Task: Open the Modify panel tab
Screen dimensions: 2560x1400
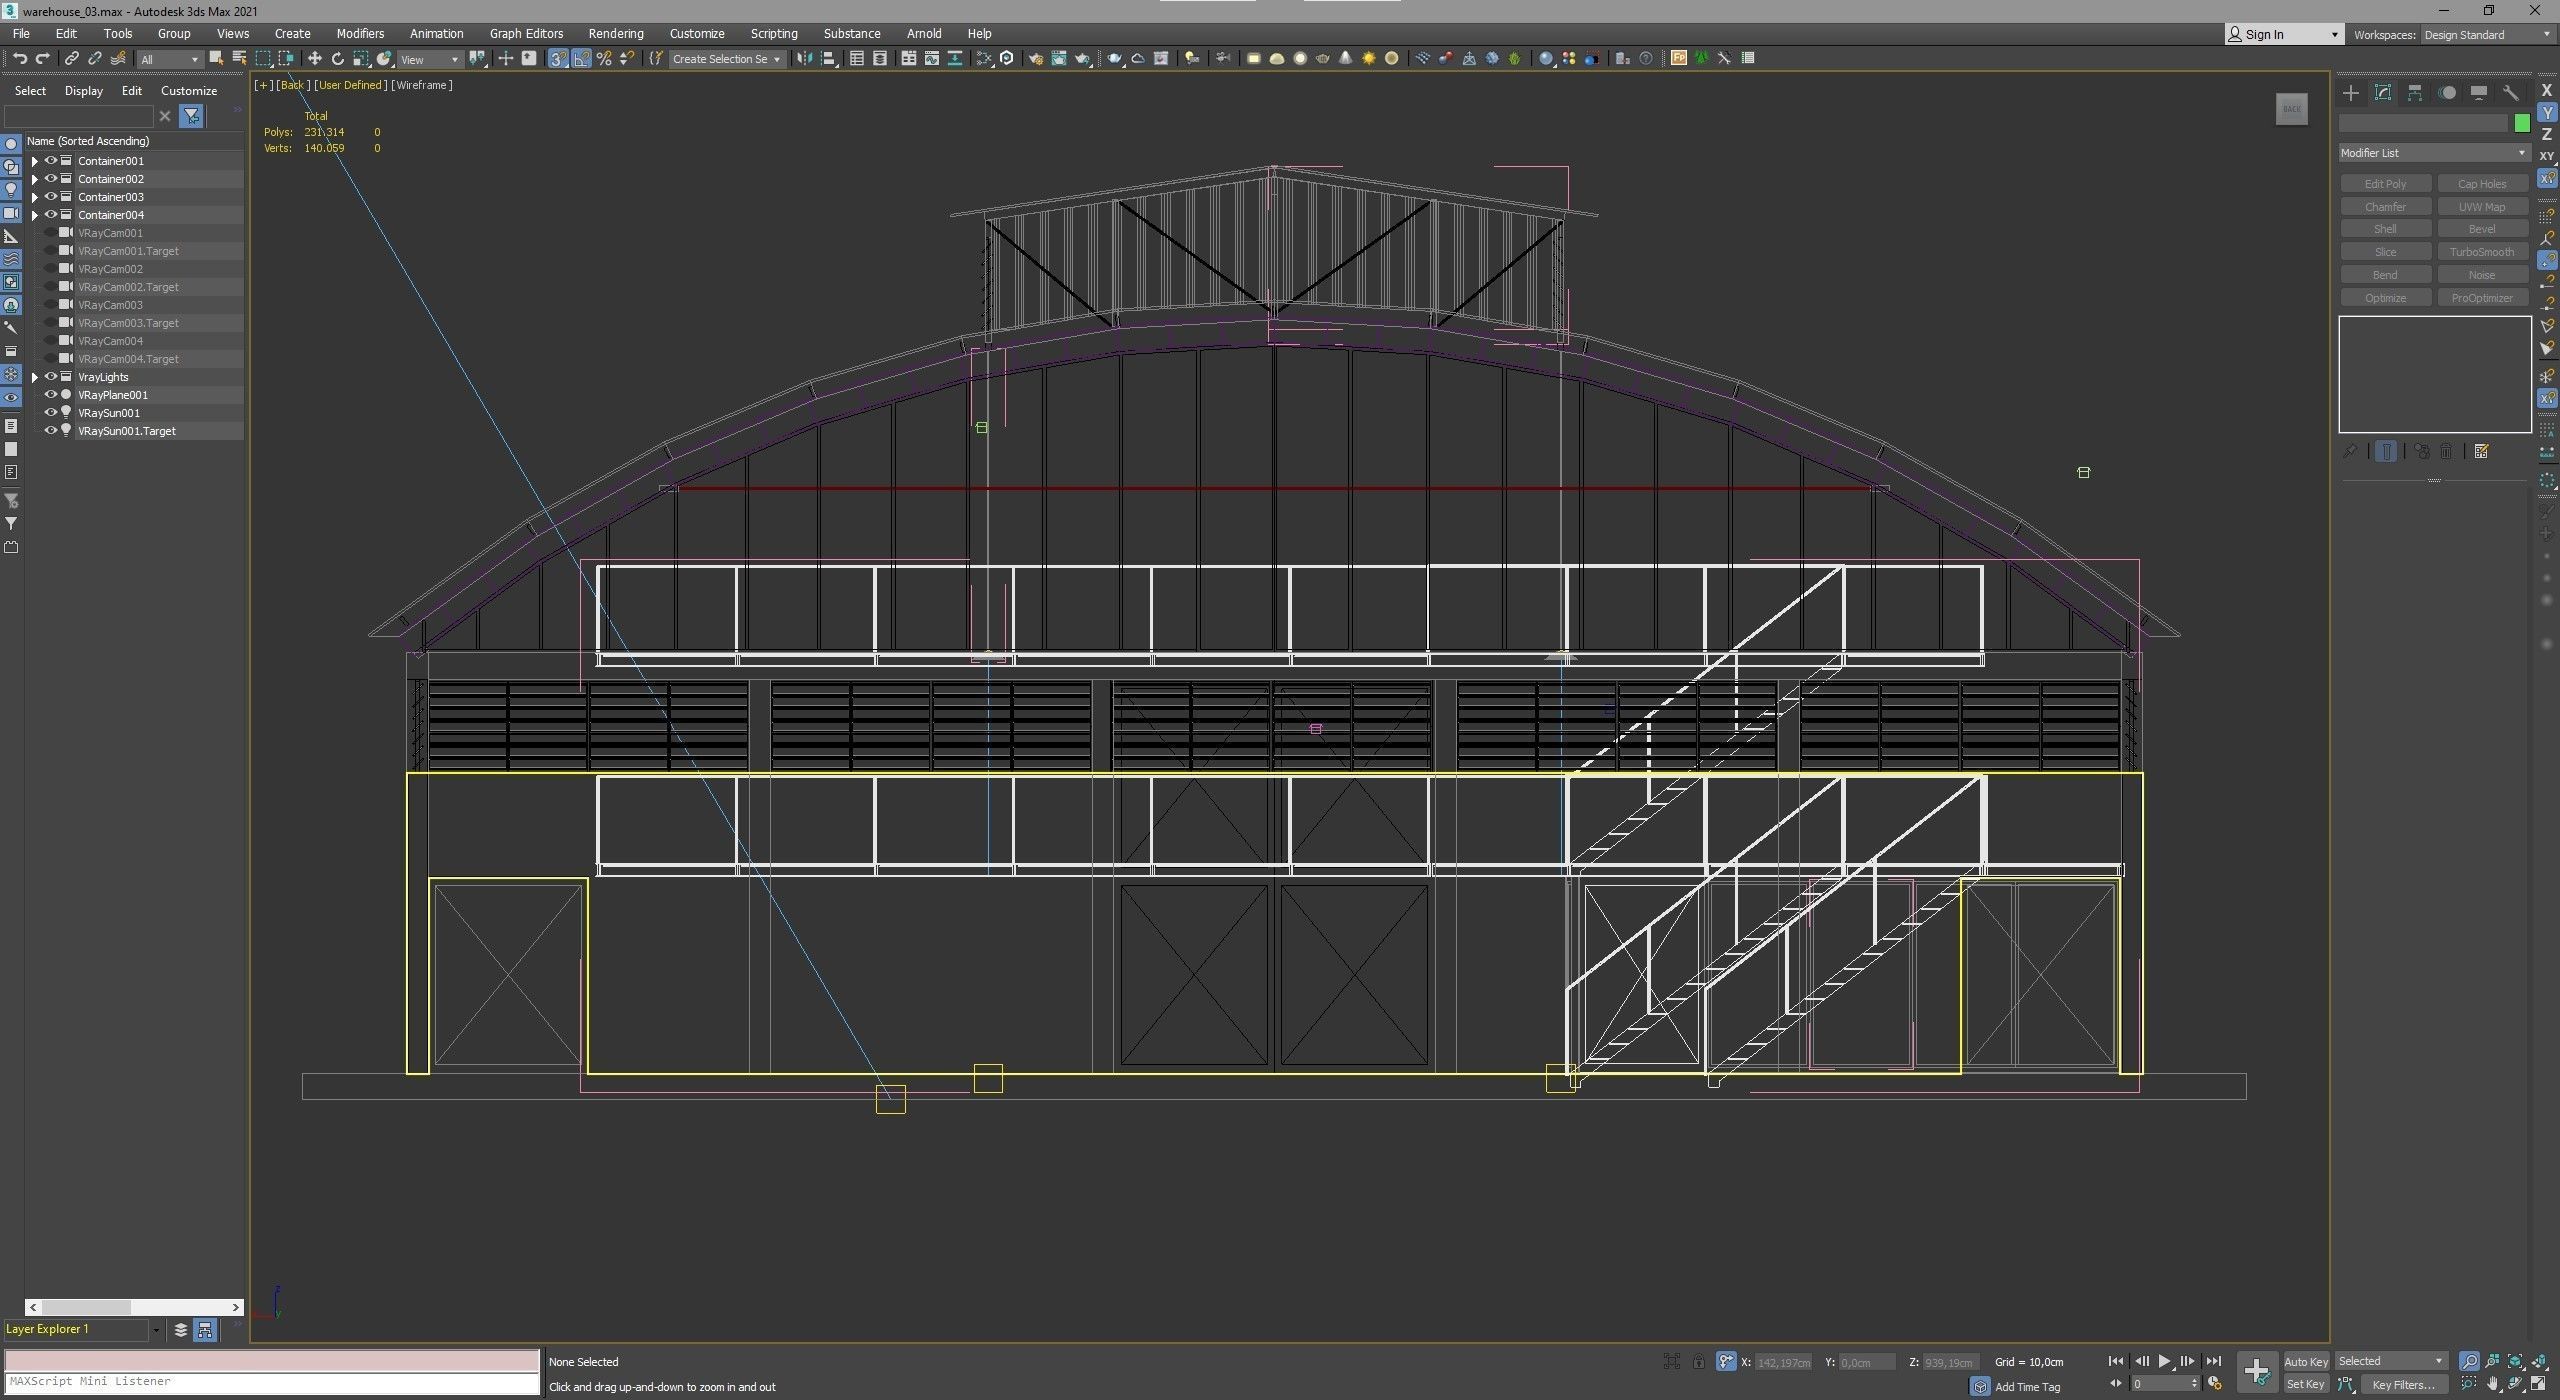Action: [x=2383, y=93]
